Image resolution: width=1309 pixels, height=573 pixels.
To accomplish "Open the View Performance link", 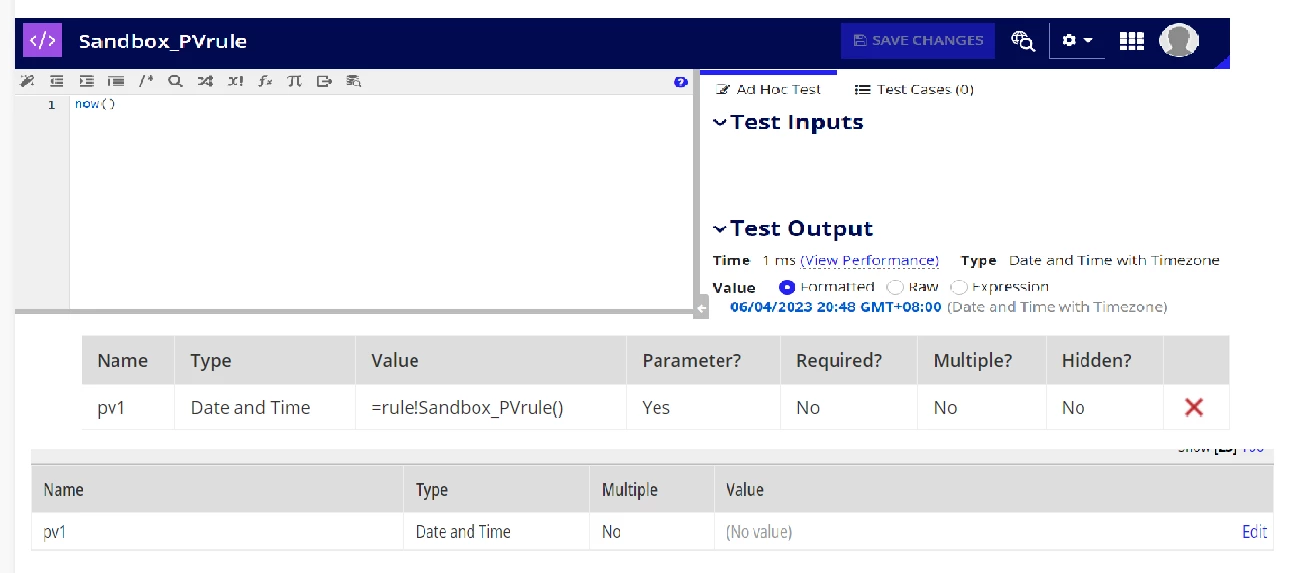I will (870, 261).
